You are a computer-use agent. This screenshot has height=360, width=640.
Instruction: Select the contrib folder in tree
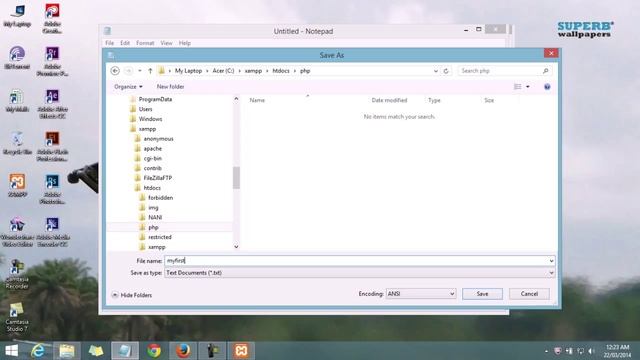click(153, 168)
